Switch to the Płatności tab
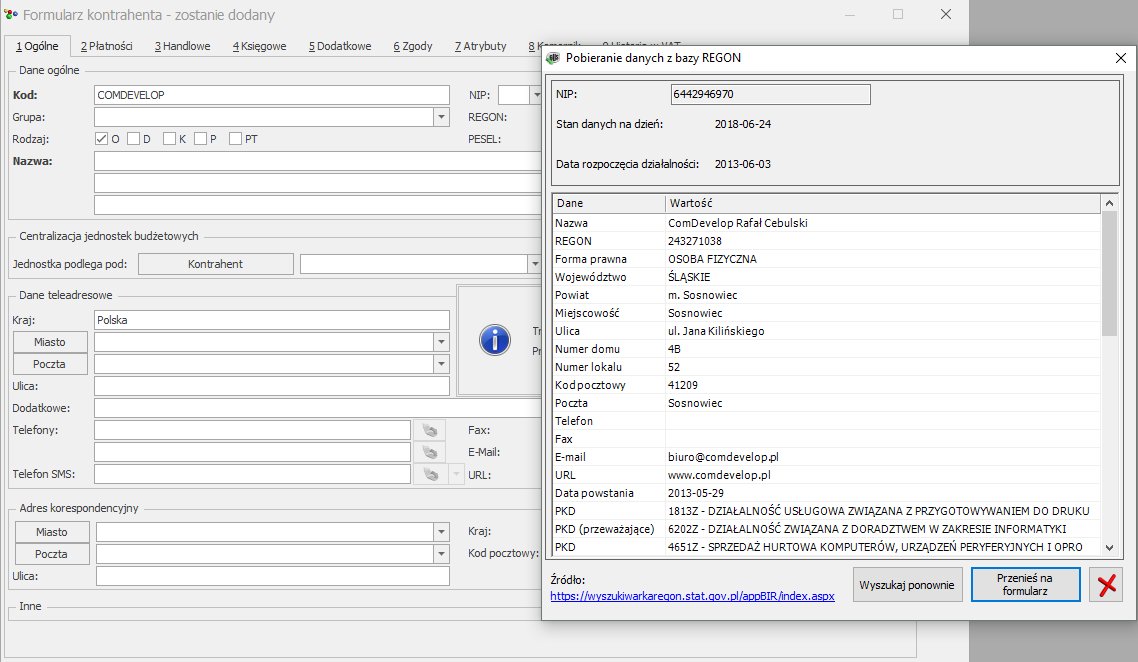 [x=105, y=46]
